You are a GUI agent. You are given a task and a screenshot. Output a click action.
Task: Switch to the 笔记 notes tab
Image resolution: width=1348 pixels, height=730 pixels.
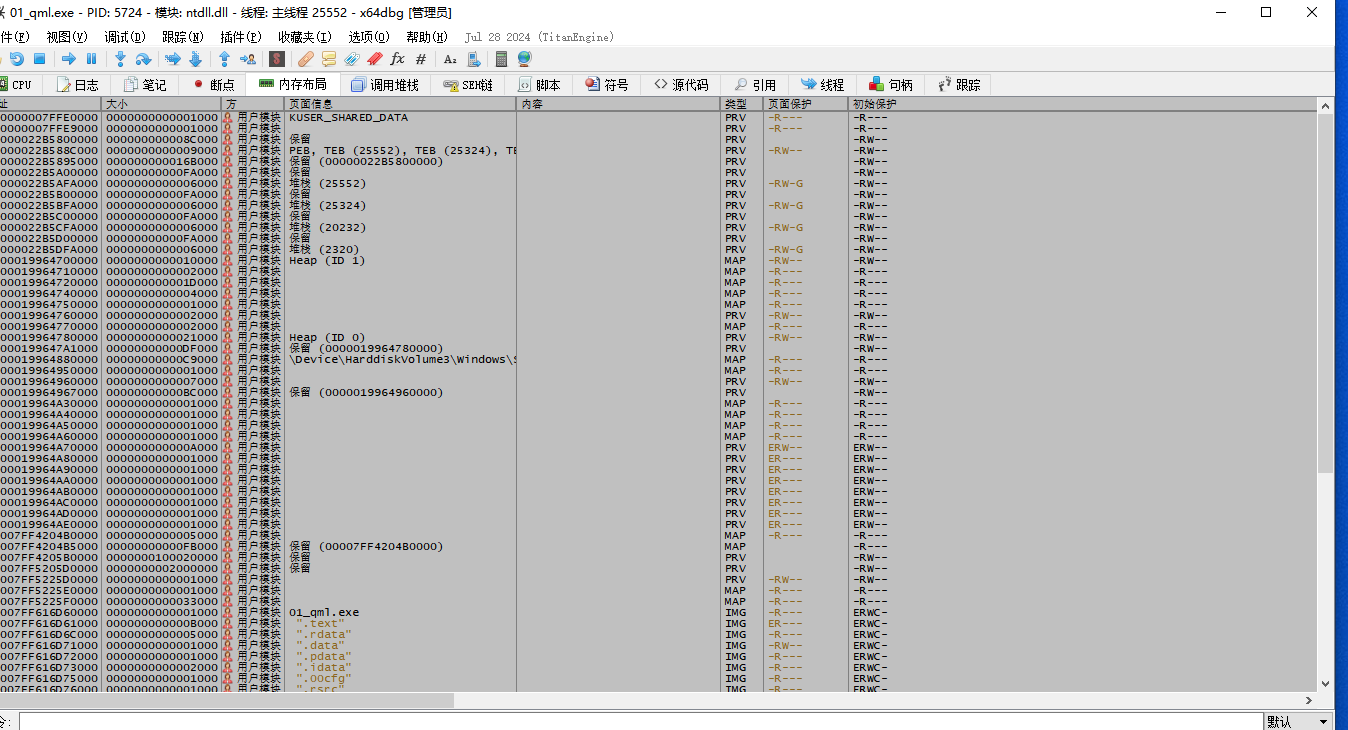(144, 85)
